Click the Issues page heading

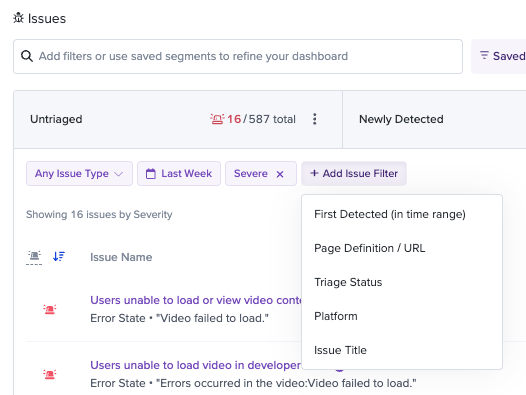pyautogui.click(x=47, y=18)
